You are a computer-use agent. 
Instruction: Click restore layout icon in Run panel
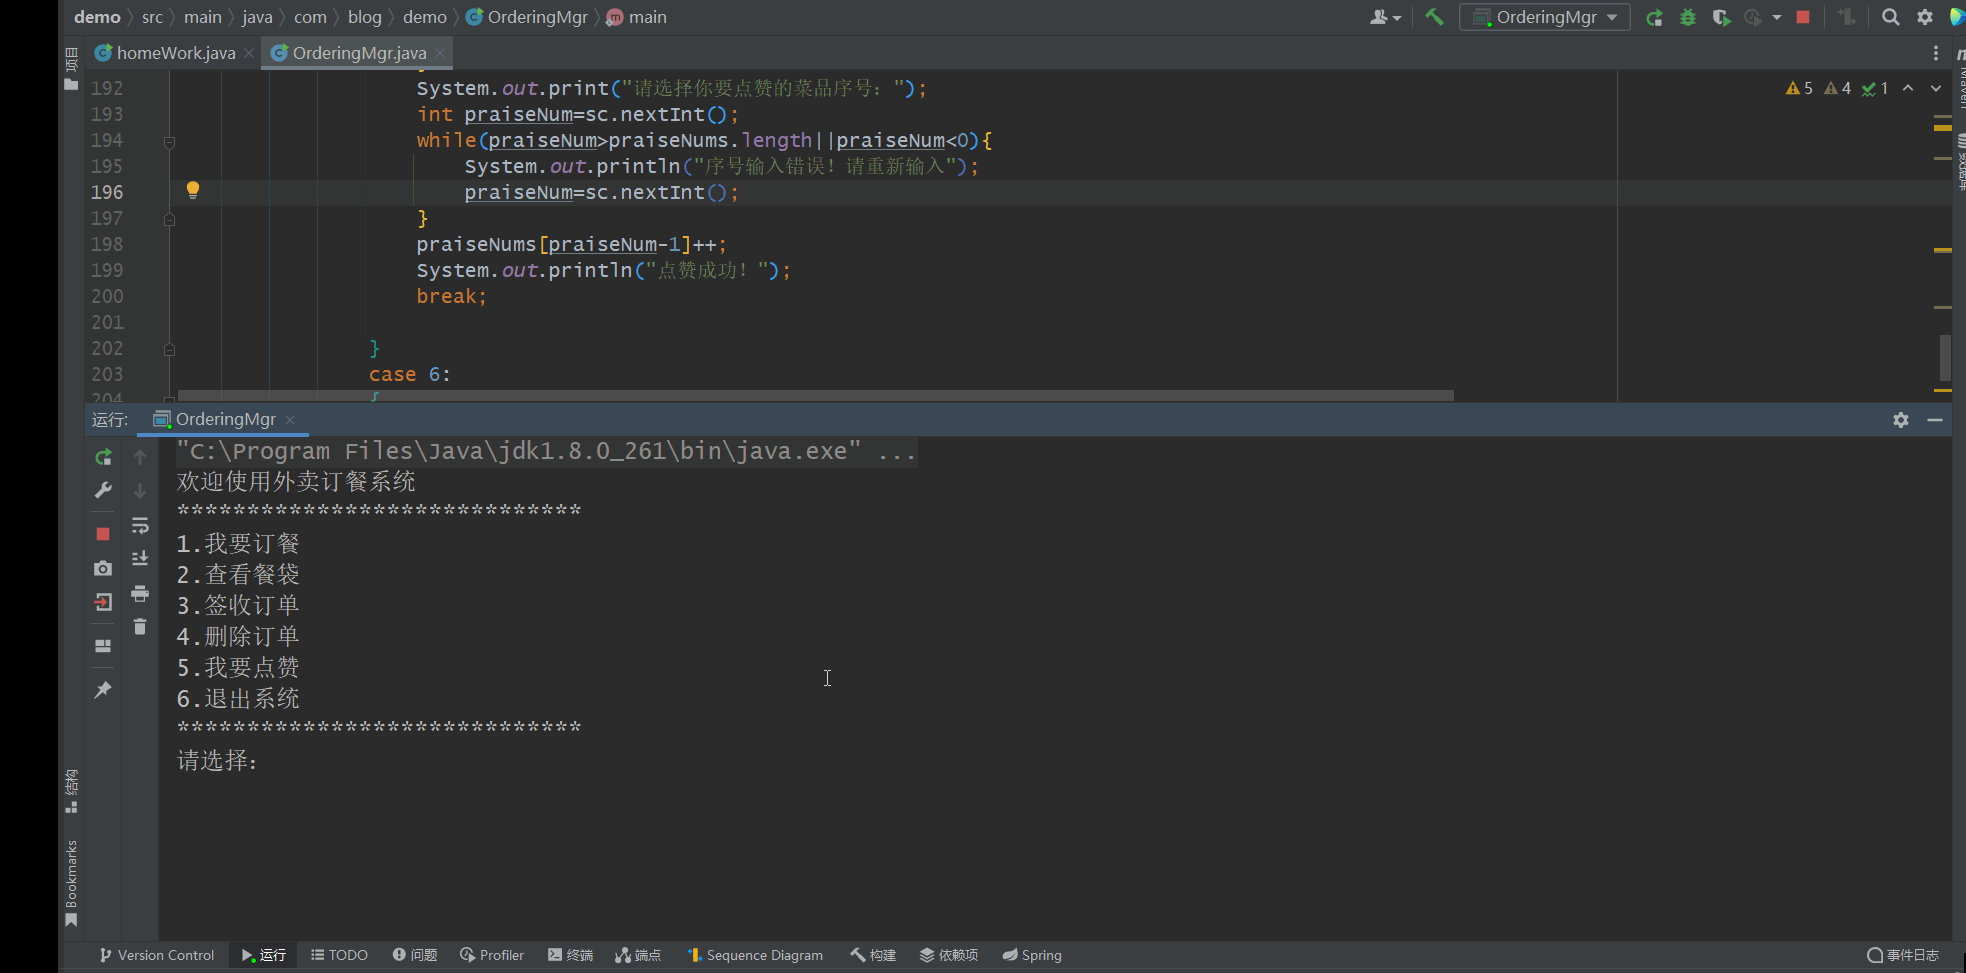pyautogui.click(x=103, y=646)
